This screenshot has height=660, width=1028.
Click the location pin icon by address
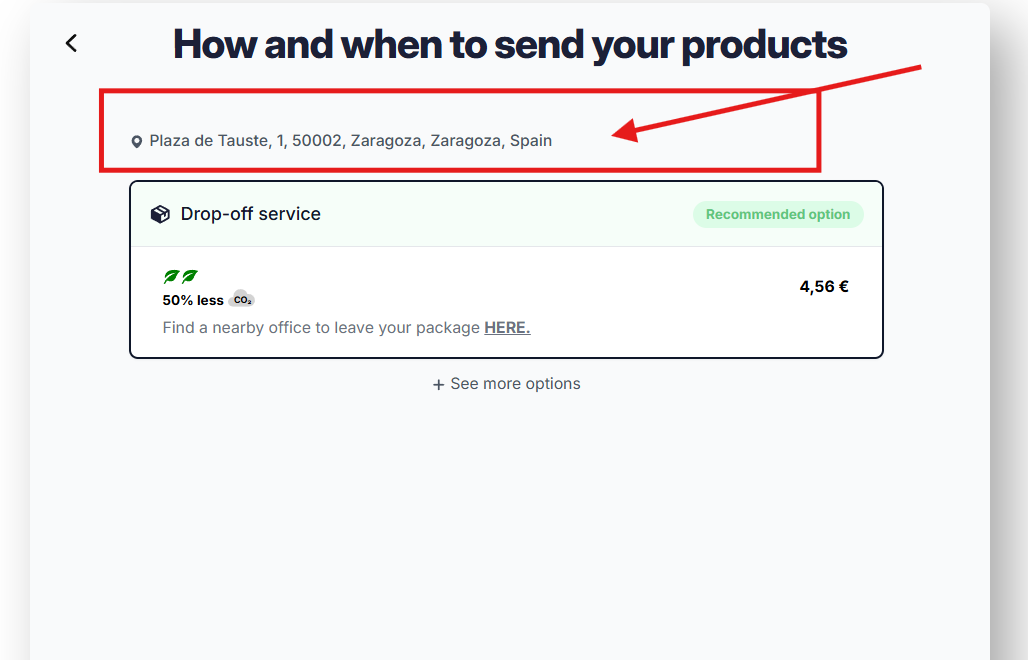(x=136, y=142)
